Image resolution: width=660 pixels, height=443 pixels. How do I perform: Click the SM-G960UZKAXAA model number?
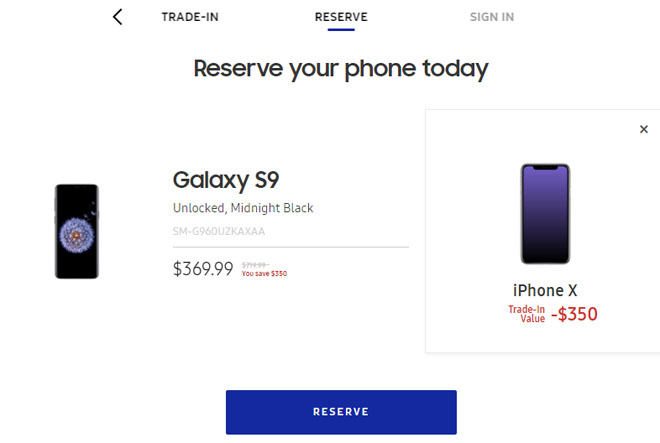[225, 231]
